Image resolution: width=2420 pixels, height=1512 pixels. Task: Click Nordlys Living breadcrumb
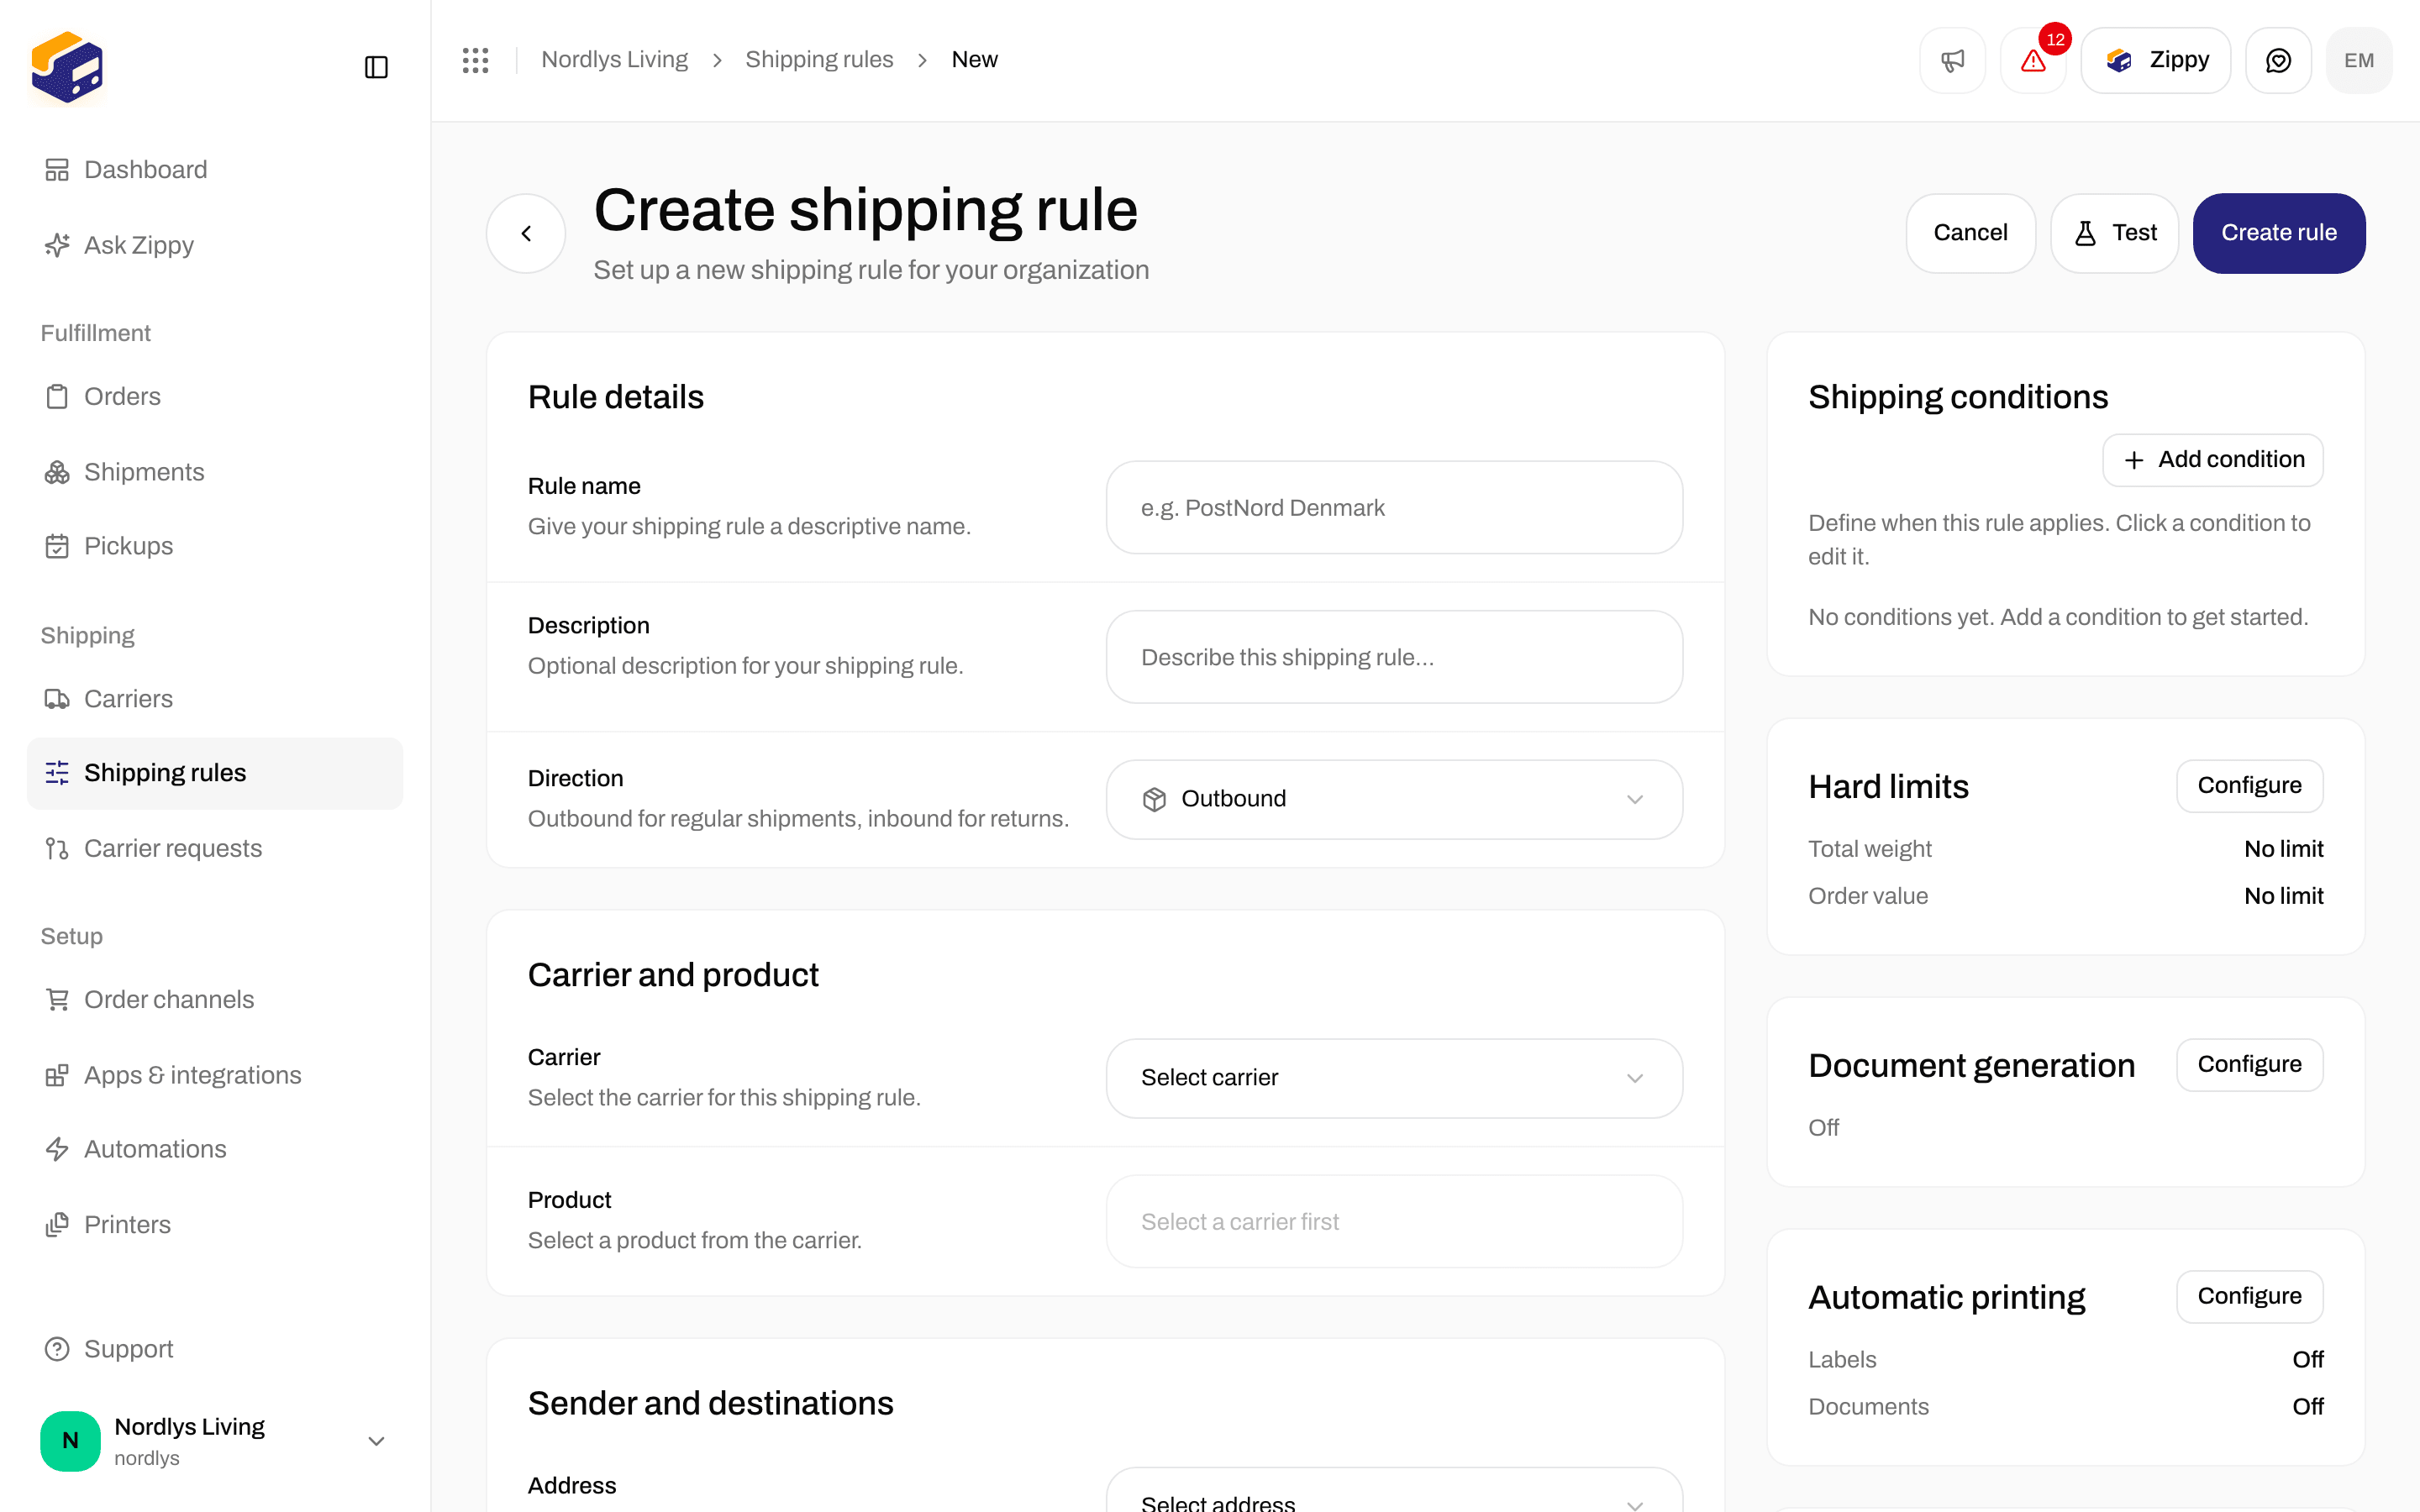pyautogui.click(x=614, y=60)
